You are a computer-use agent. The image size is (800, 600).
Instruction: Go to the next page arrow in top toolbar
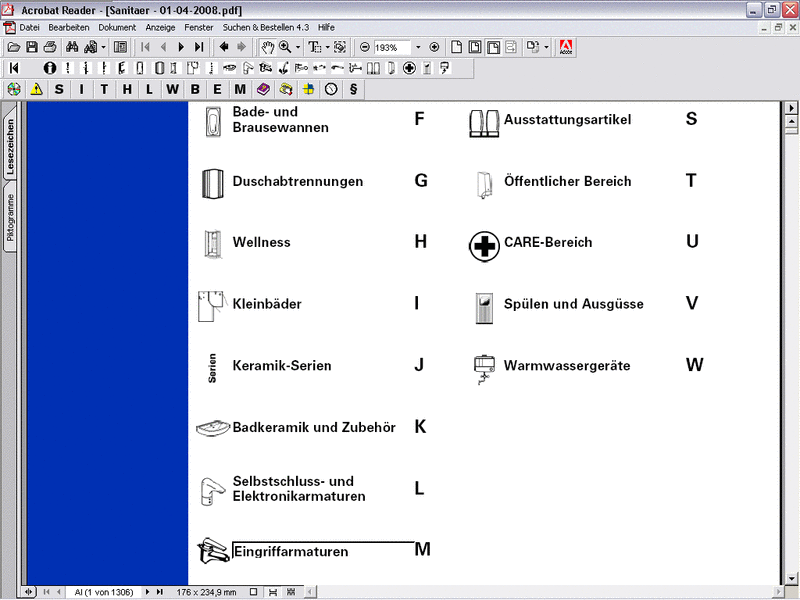[181, 47]
